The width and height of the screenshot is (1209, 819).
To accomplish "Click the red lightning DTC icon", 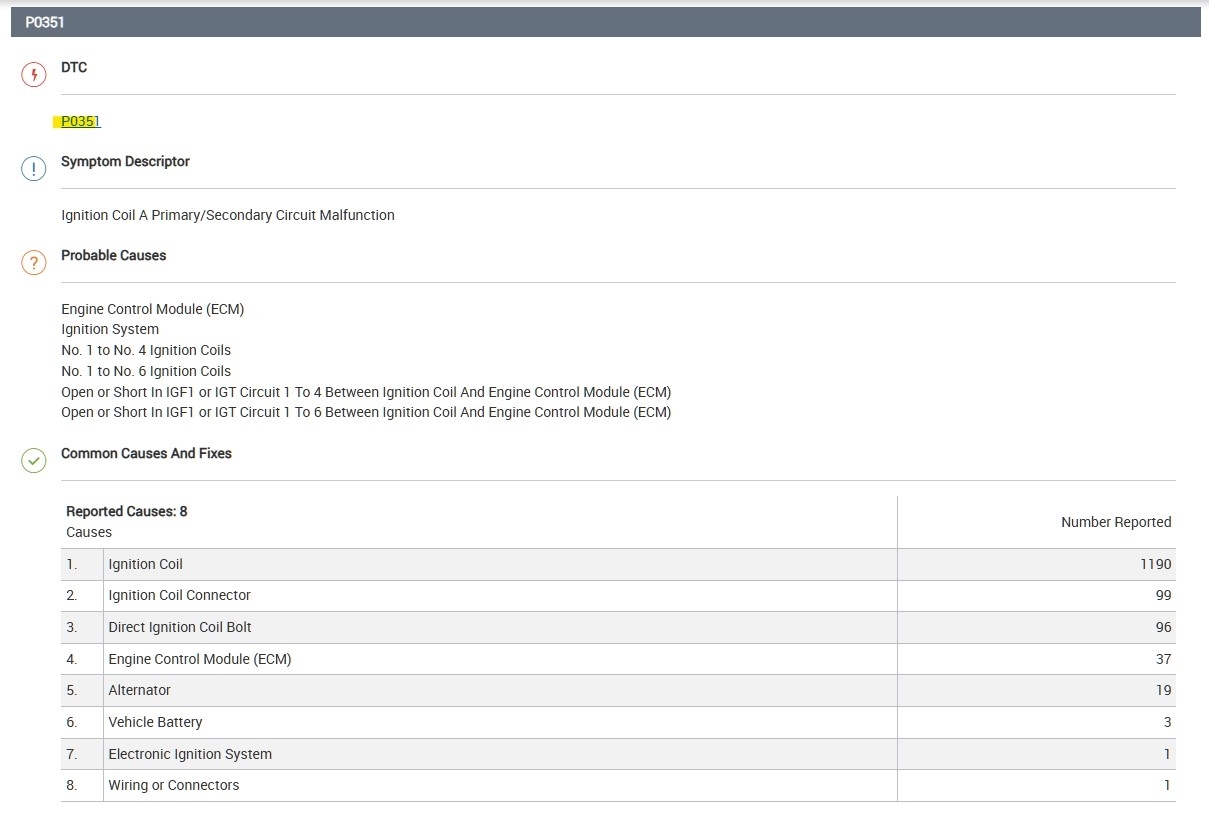I will (34, 75).
